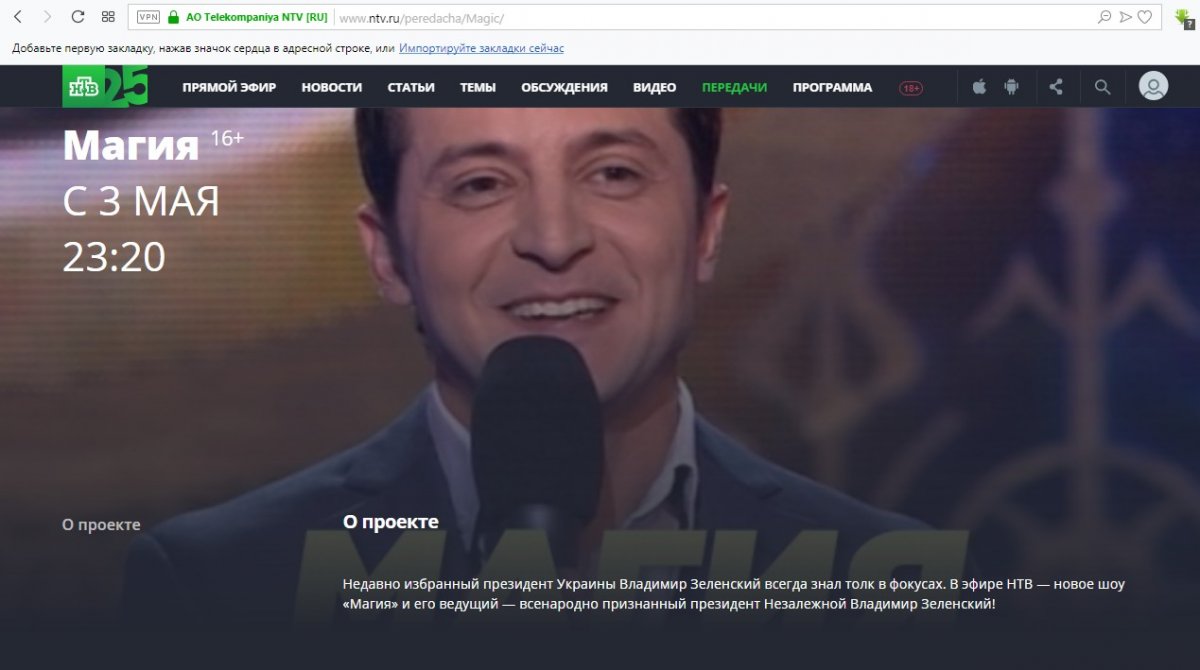The width and height of the screenshot is (1200, 670).
Task: Add bookmark using the heart icon
Action: (1145, 17)
